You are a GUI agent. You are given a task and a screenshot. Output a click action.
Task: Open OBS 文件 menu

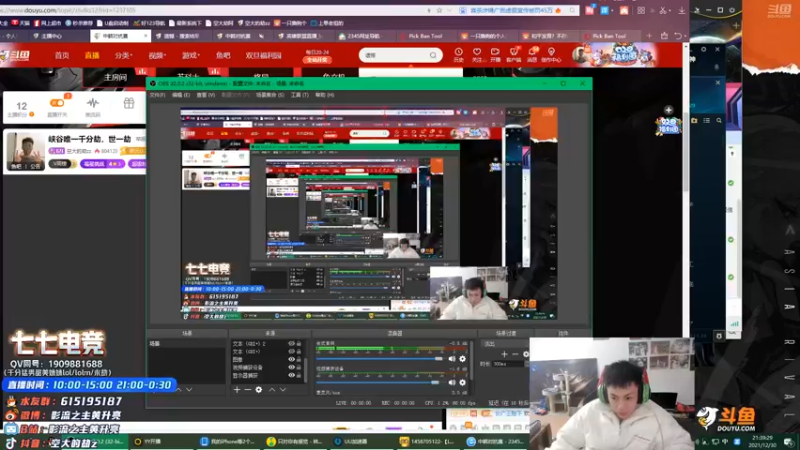(x=157, y=95)
